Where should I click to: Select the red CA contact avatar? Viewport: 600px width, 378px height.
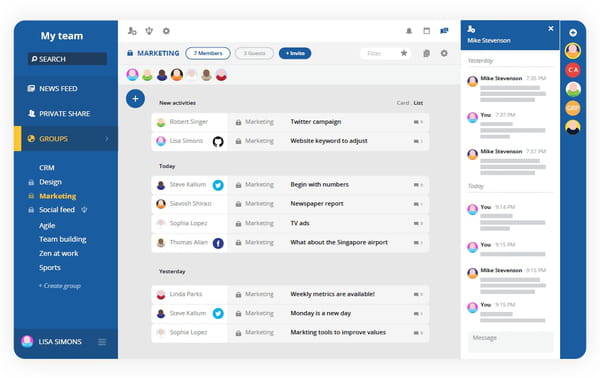(x=573, y=70)
